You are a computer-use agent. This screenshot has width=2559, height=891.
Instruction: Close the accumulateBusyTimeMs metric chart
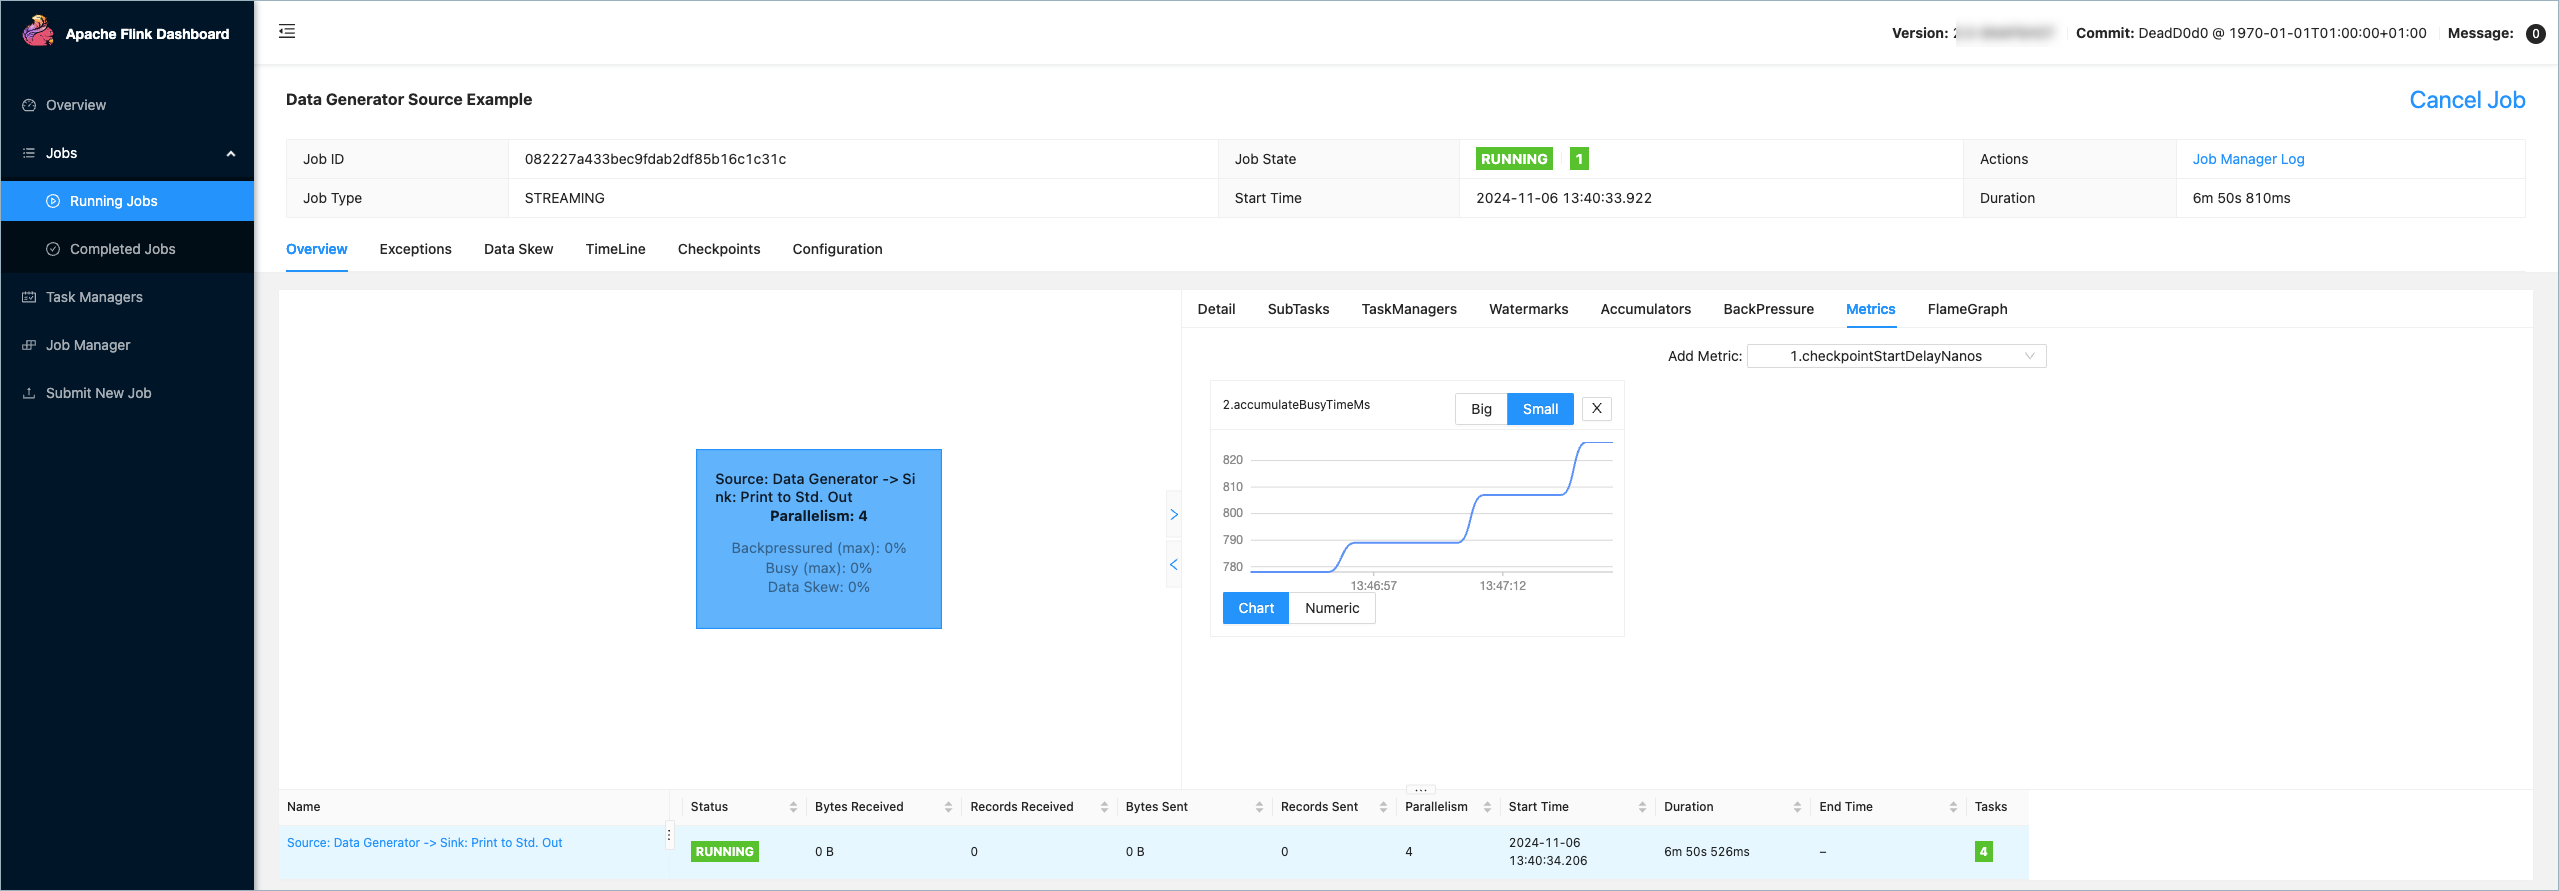click(x=1596, y=408)
